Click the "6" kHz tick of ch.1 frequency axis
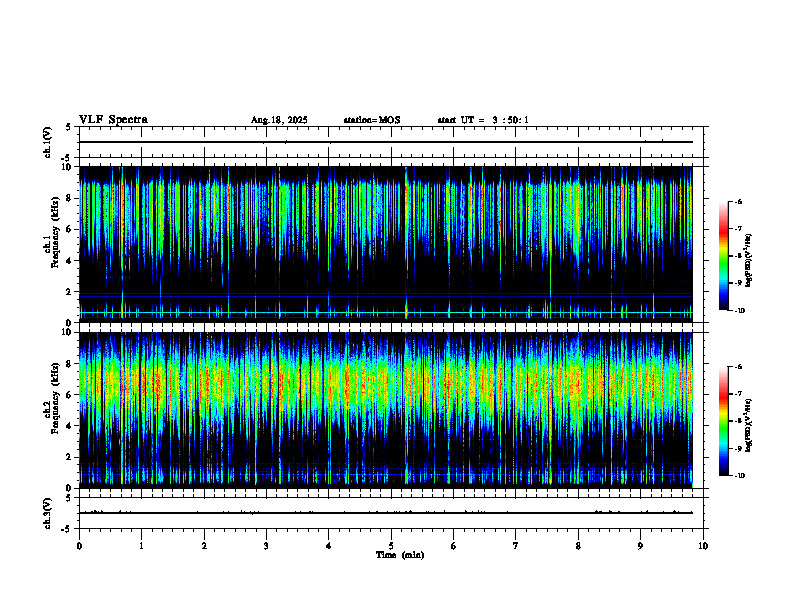This screenshot has height=612, width=792. [x=69, y=229]
